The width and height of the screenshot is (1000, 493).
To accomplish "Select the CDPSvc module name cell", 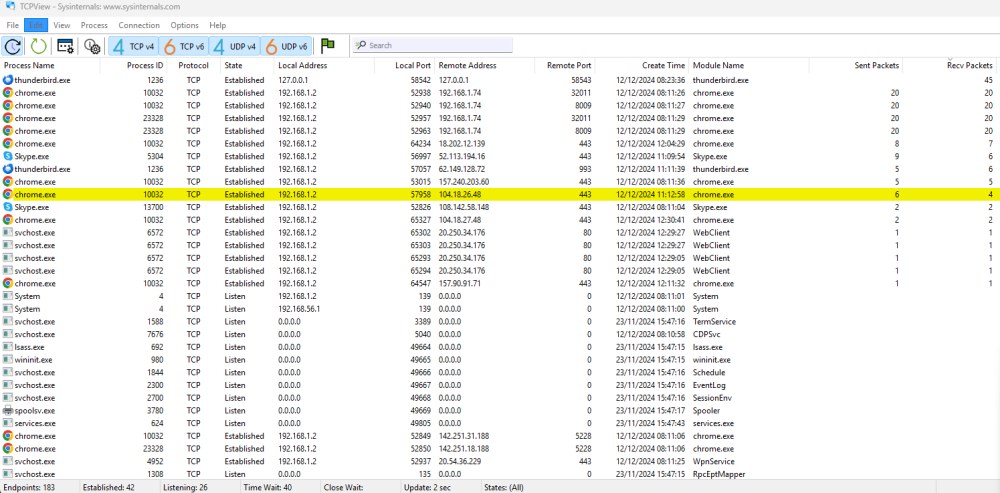I will pyautogui.click(x=708, y=334).
